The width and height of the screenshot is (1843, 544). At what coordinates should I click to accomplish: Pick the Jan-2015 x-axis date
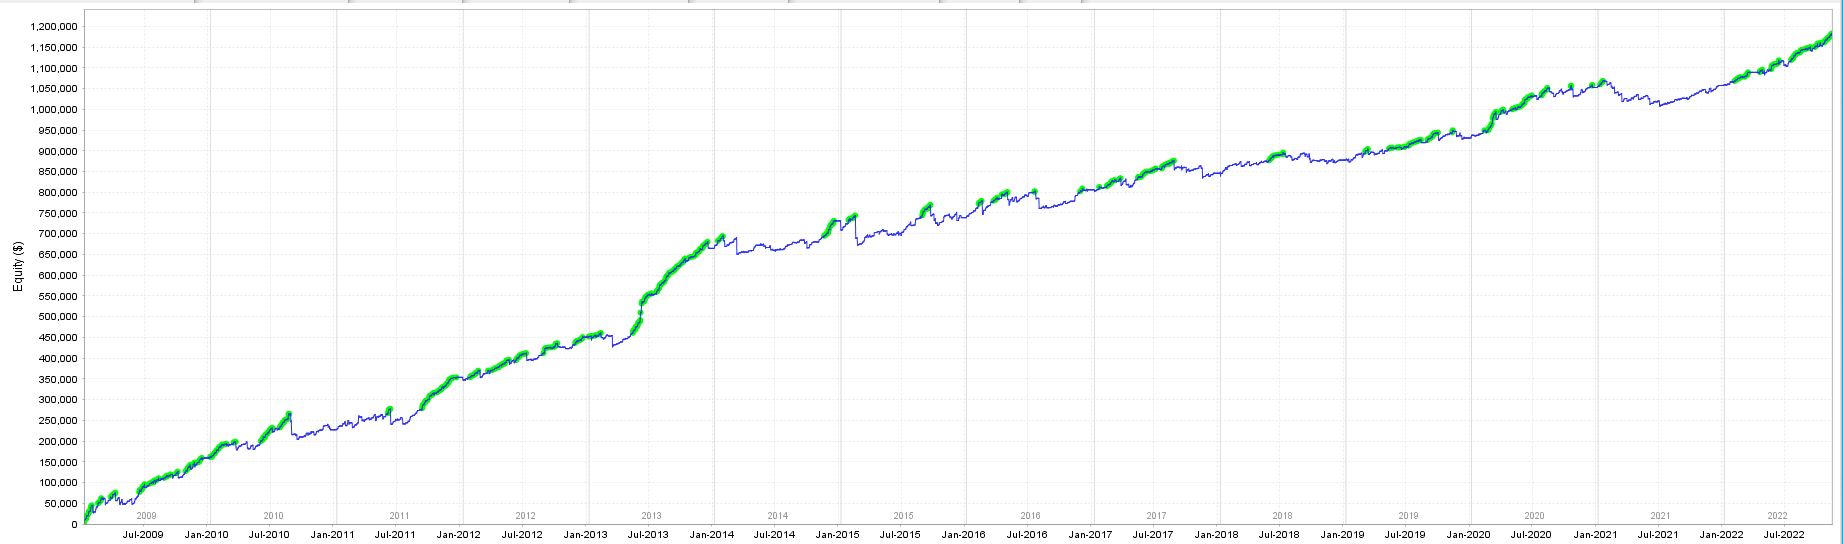pyautogui.click(x=838, y=535)
